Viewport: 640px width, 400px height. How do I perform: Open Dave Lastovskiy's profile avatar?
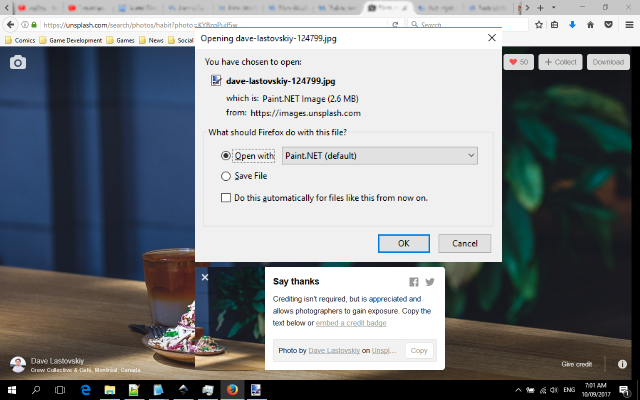coord(18,364)
